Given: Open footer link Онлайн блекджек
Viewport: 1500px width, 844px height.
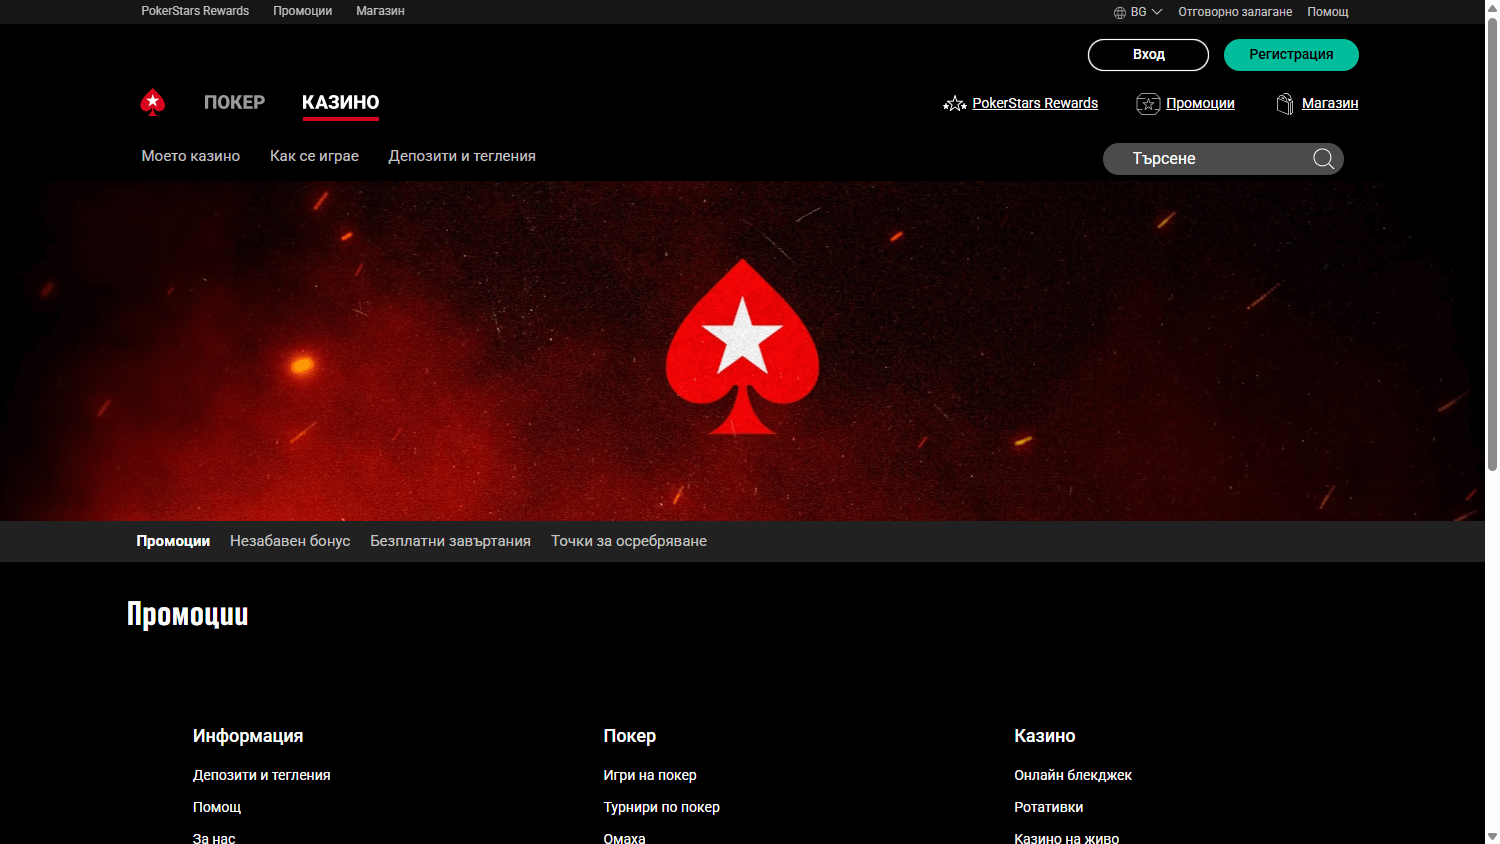Looking at the screenshot, I should (1073, 775).
